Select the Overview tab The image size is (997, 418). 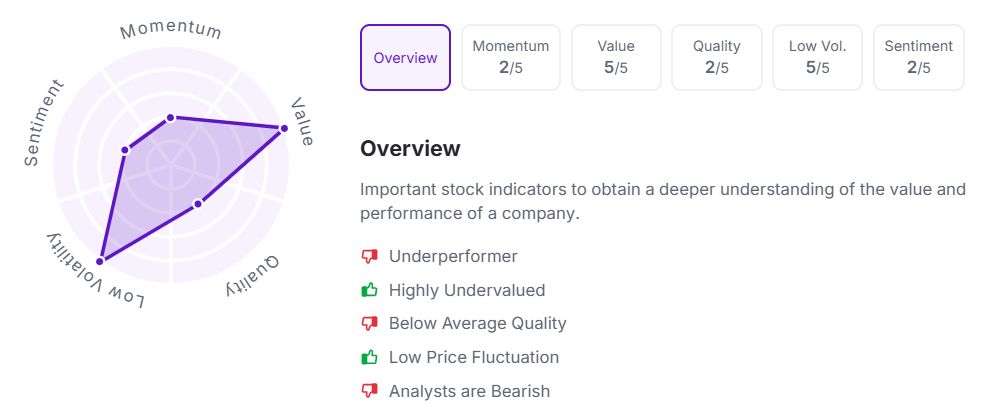point(405,58)
